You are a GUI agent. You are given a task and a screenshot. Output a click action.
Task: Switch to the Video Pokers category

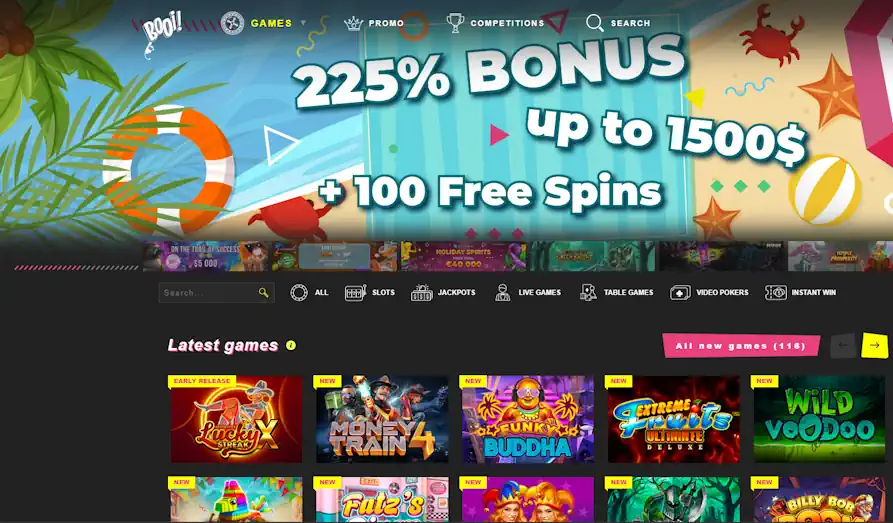click(709, 293)
